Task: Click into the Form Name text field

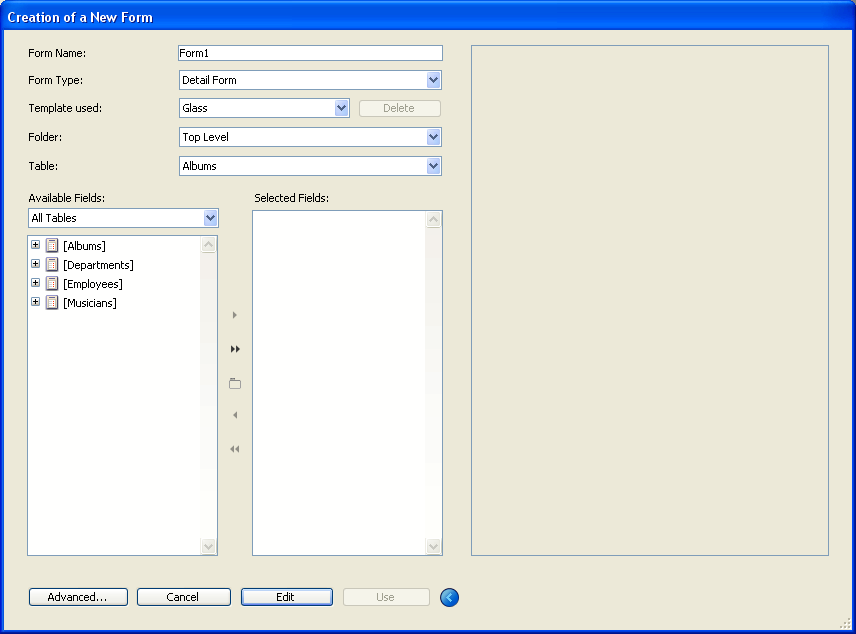Action: coord(310,53)
